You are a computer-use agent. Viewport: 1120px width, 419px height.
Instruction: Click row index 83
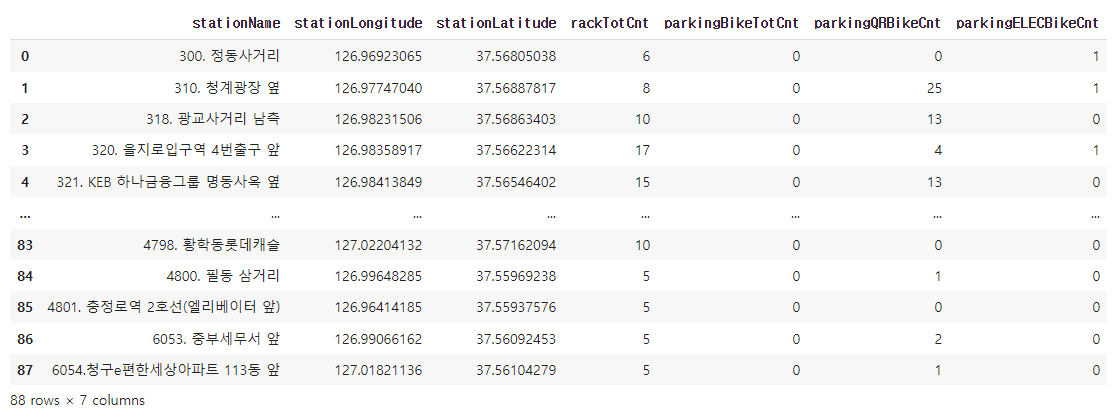tap(25, 245)
